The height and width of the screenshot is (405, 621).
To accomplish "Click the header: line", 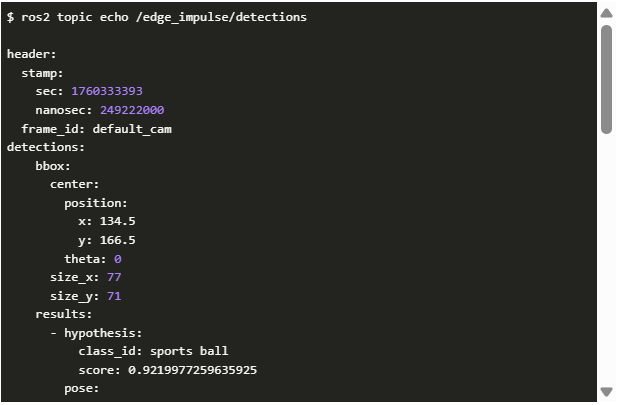I will coord(32,54).
